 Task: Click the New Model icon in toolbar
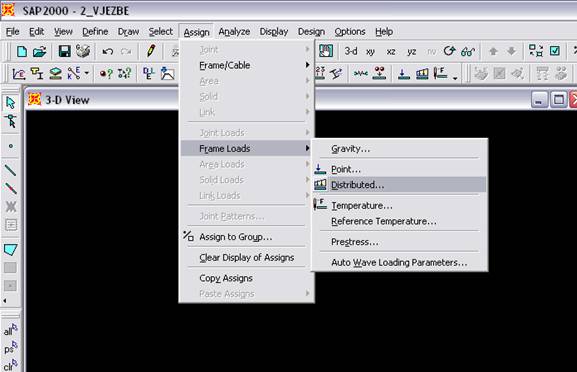point(22,52)
